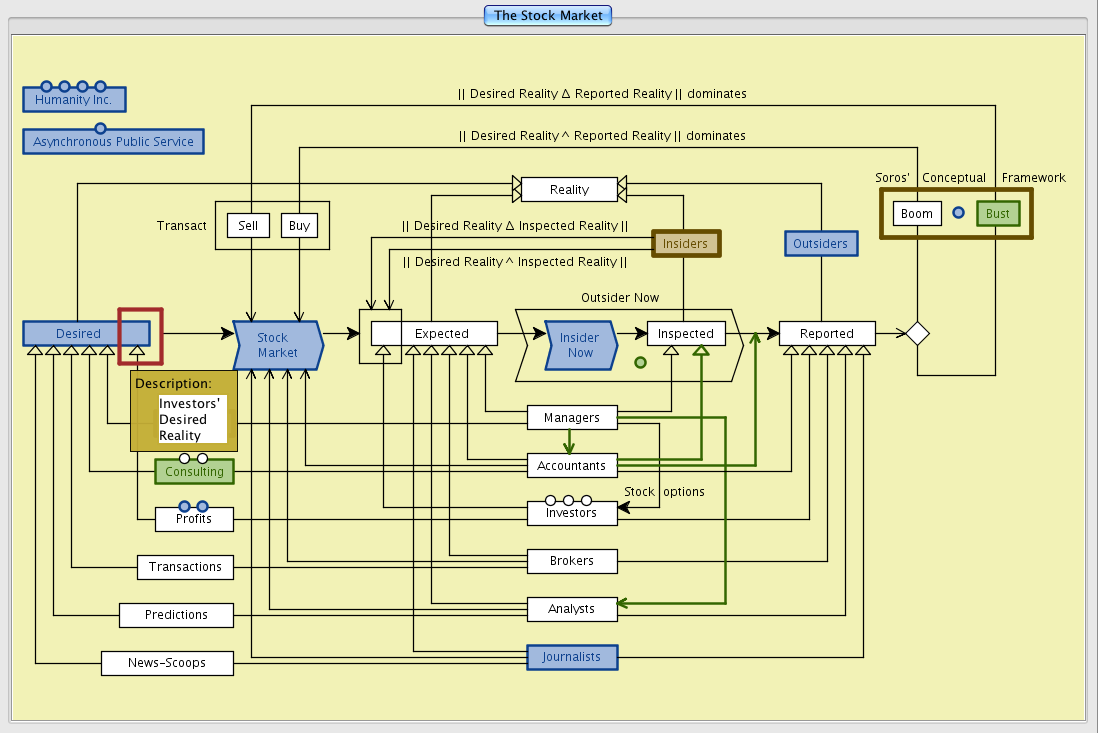Click the blue circle between Boom and Bust
Viewport: 1098px width, 733px height.
tap(958, 213)
